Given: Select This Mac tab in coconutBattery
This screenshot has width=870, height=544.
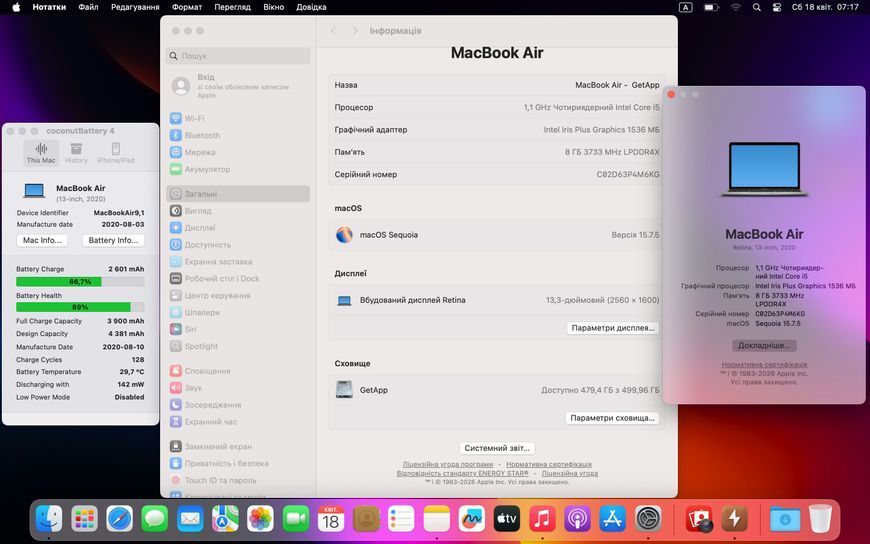Looking at the screenshot, I should (41, 153).
